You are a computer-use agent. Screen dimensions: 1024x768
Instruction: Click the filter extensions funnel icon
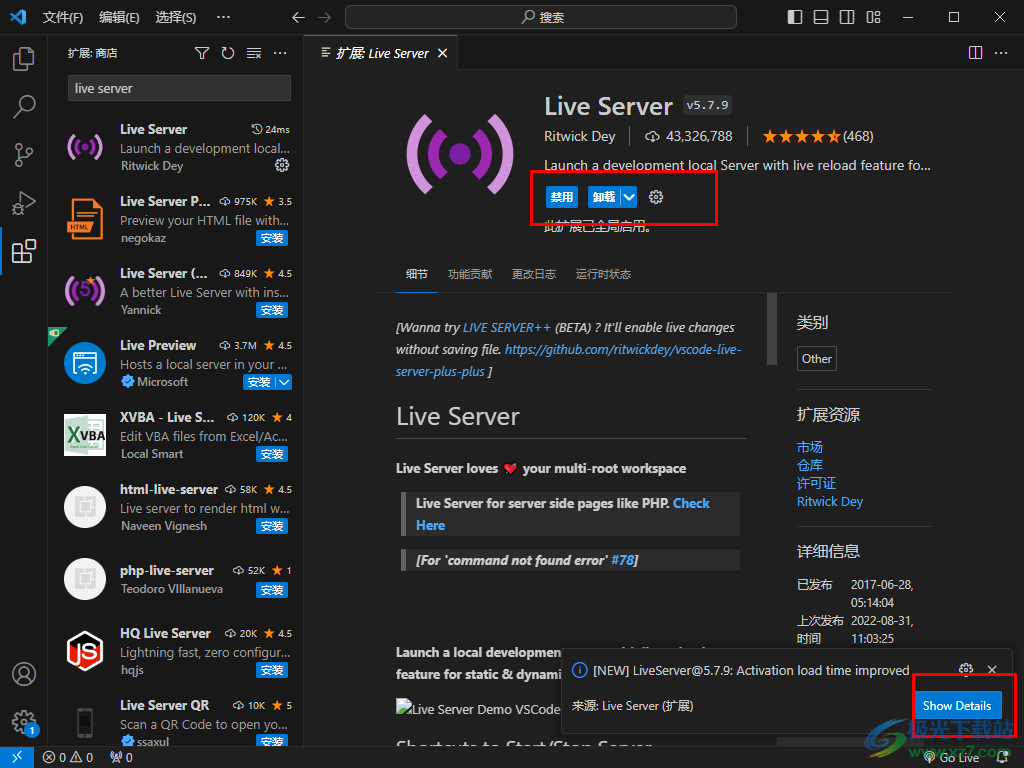coord(202,53)
